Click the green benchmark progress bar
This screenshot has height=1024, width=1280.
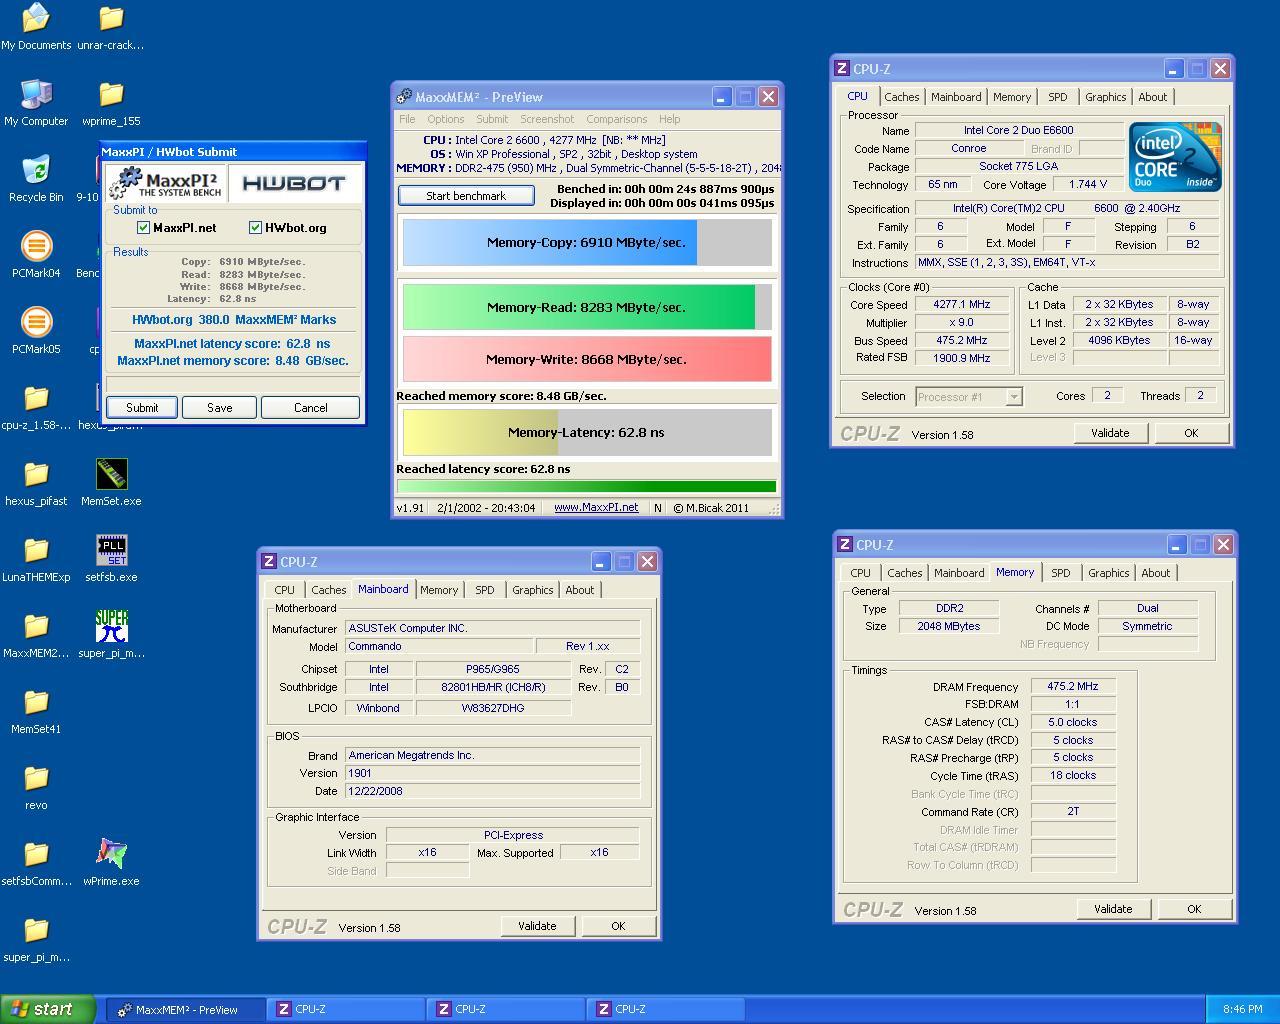pyautogui.click(x=586, y=487)
